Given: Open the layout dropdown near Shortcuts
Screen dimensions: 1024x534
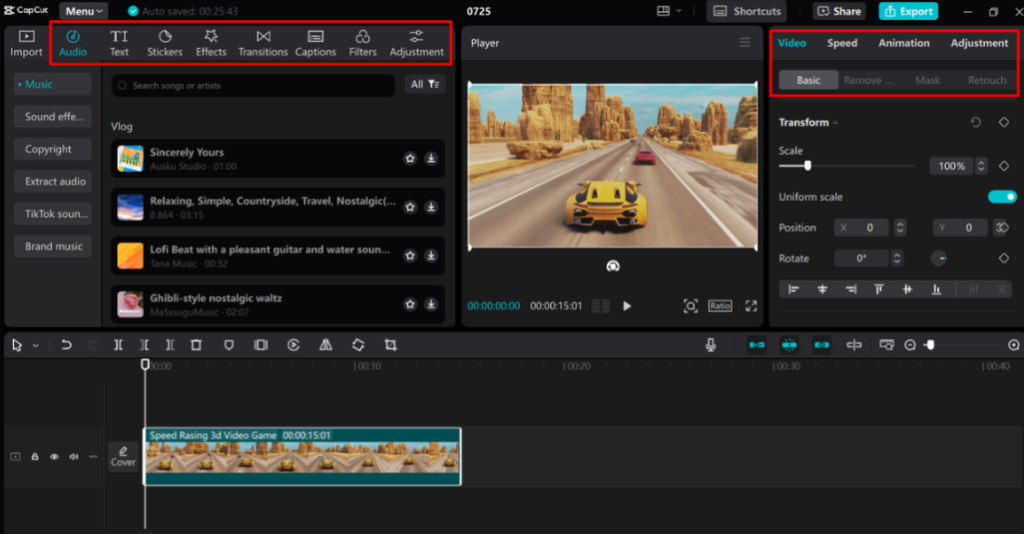Looking at the screenshot, I should tap(669, 11).
